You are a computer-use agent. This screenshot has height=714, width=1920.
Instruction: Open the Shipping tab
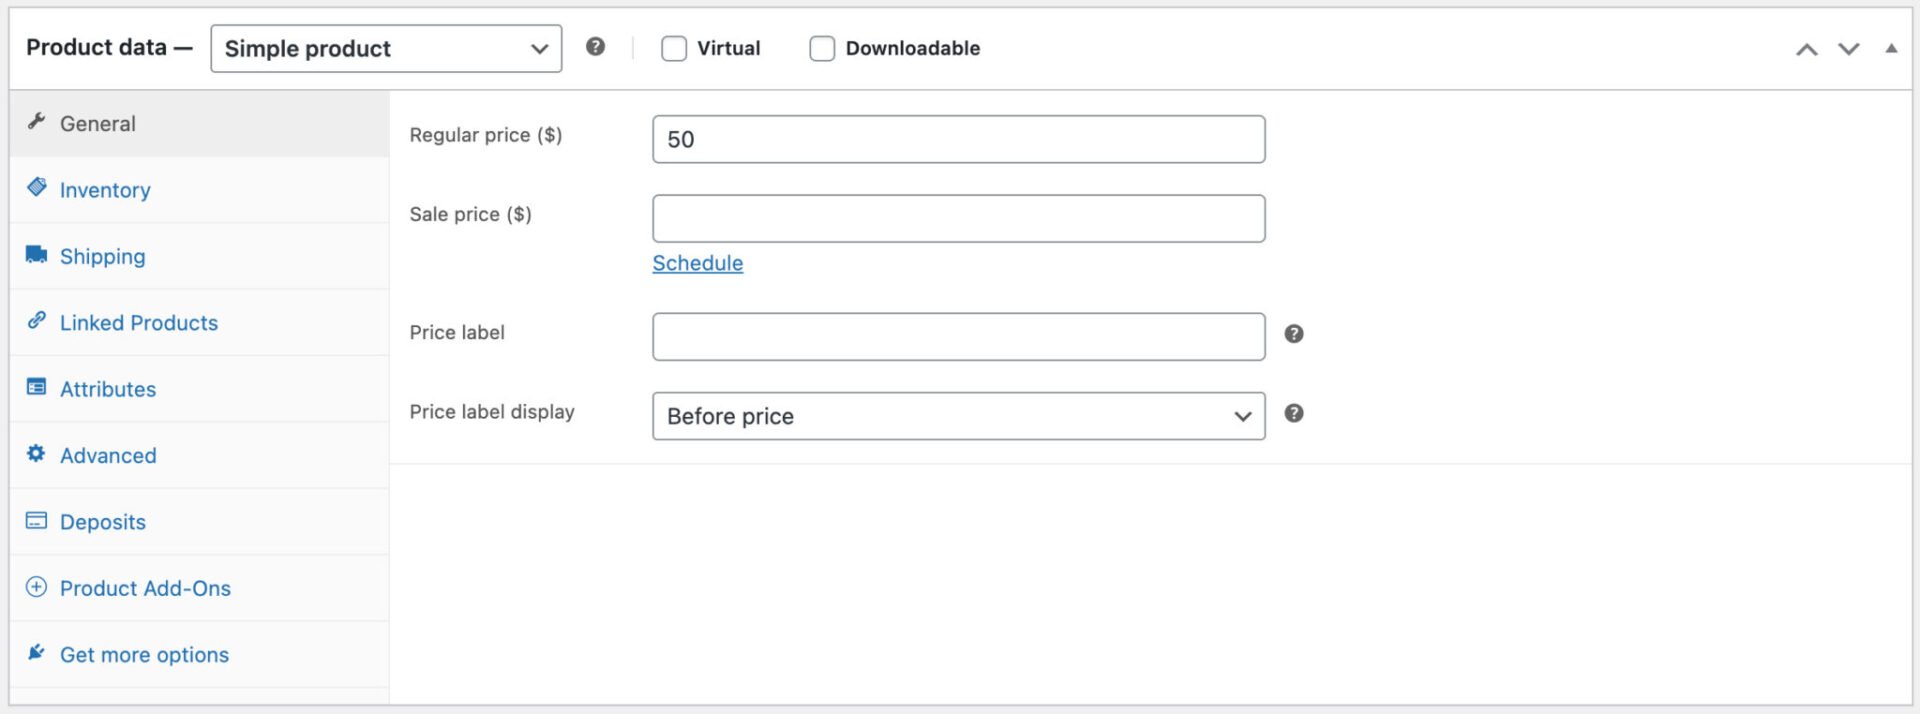tap(199, 256)
